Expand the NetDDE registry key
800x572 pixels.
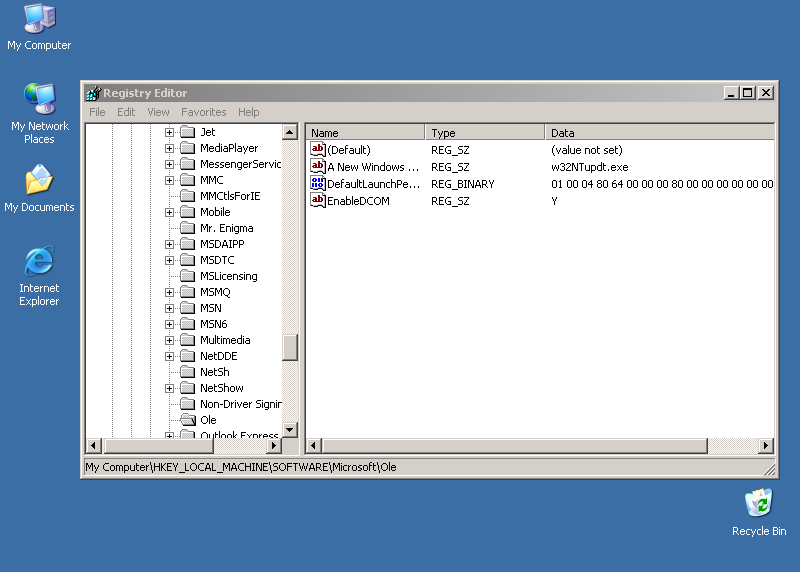point(169,357)
